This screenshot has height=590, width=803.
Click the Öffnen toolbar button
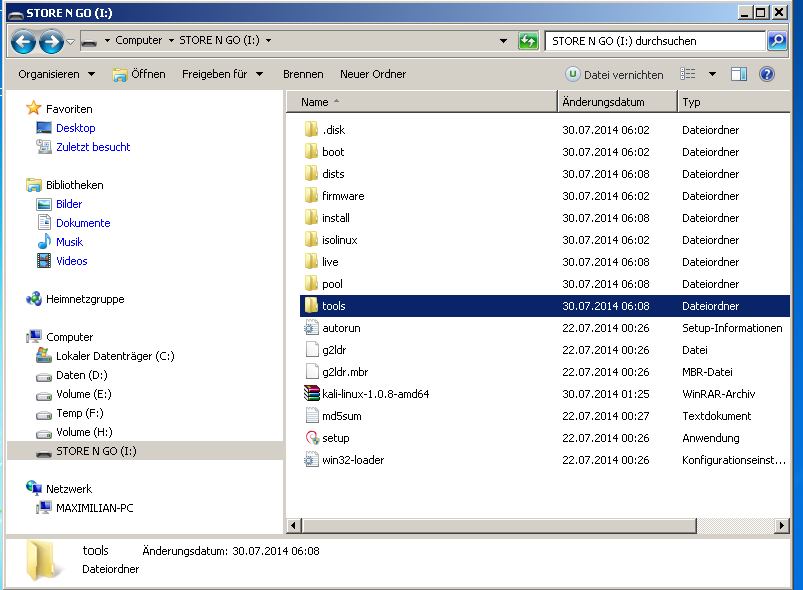click(139, 74)
